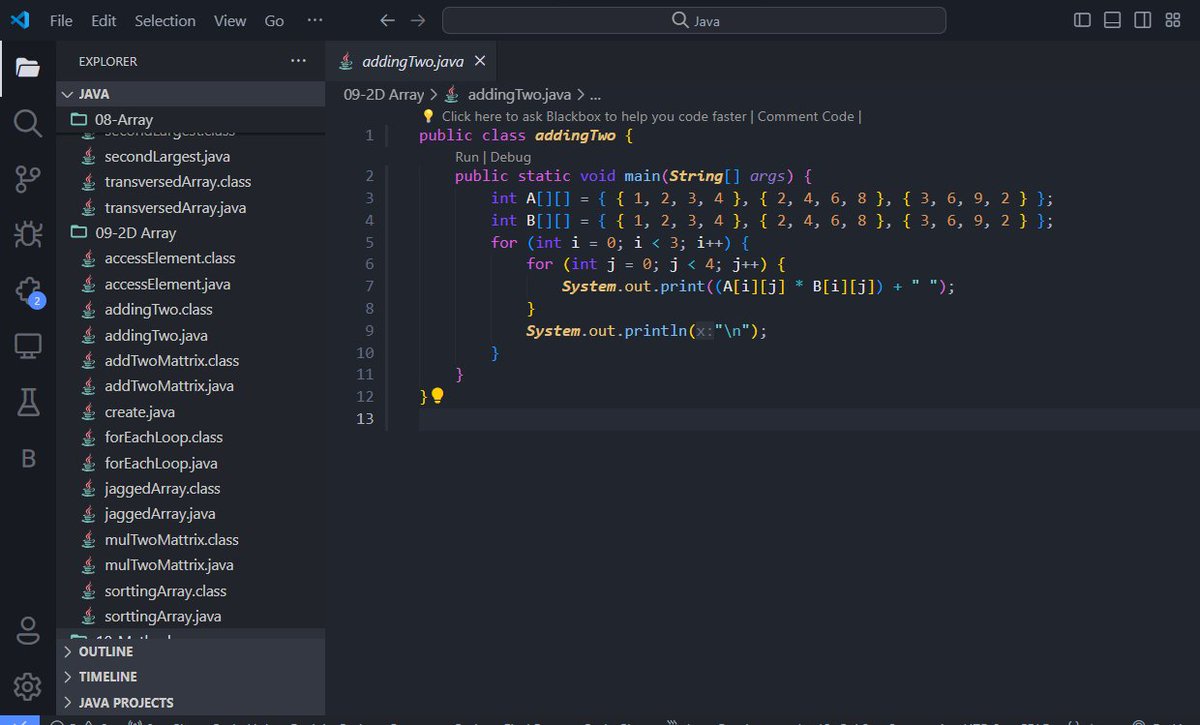Click the Java search command center box
Image resolution: width=1200 pixels, height=725 pixels.
point(694,20)
